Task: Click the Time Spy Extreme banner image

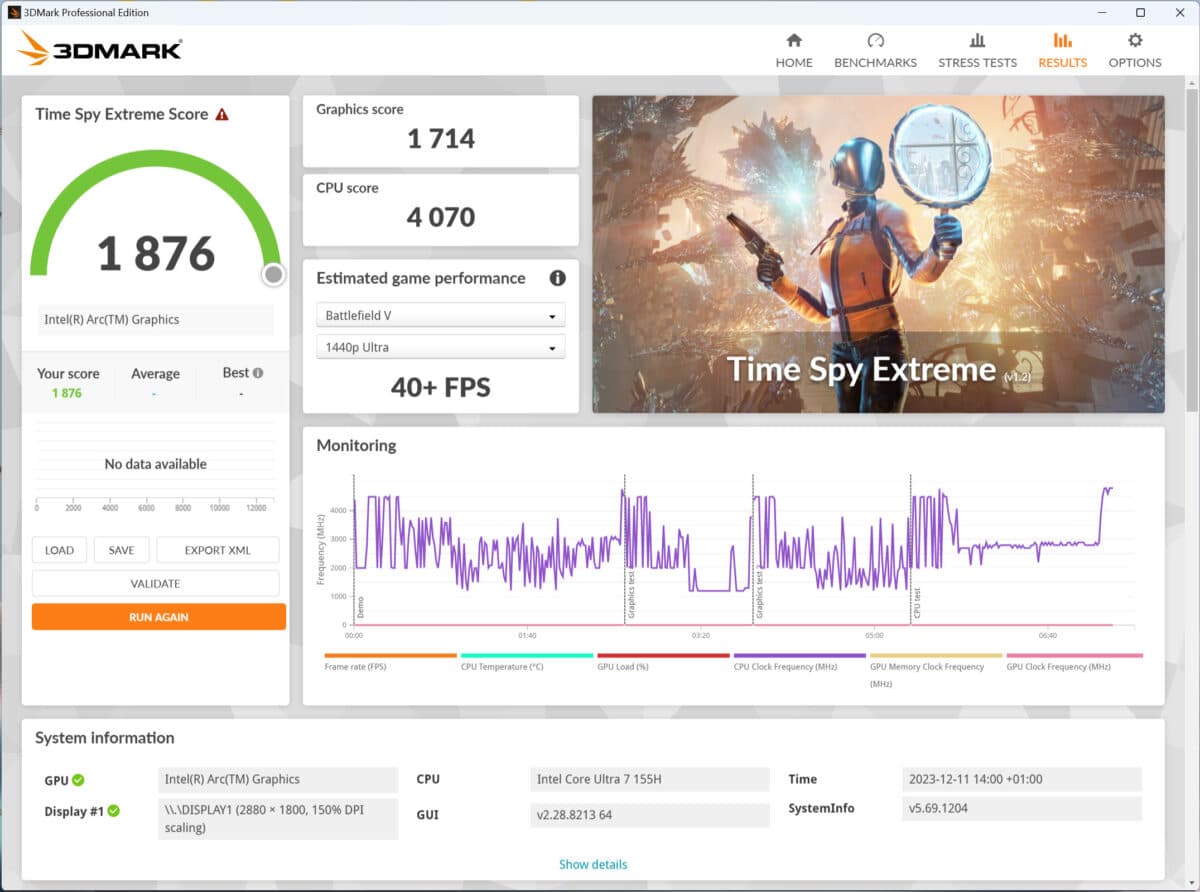Action: click(878, 254)
